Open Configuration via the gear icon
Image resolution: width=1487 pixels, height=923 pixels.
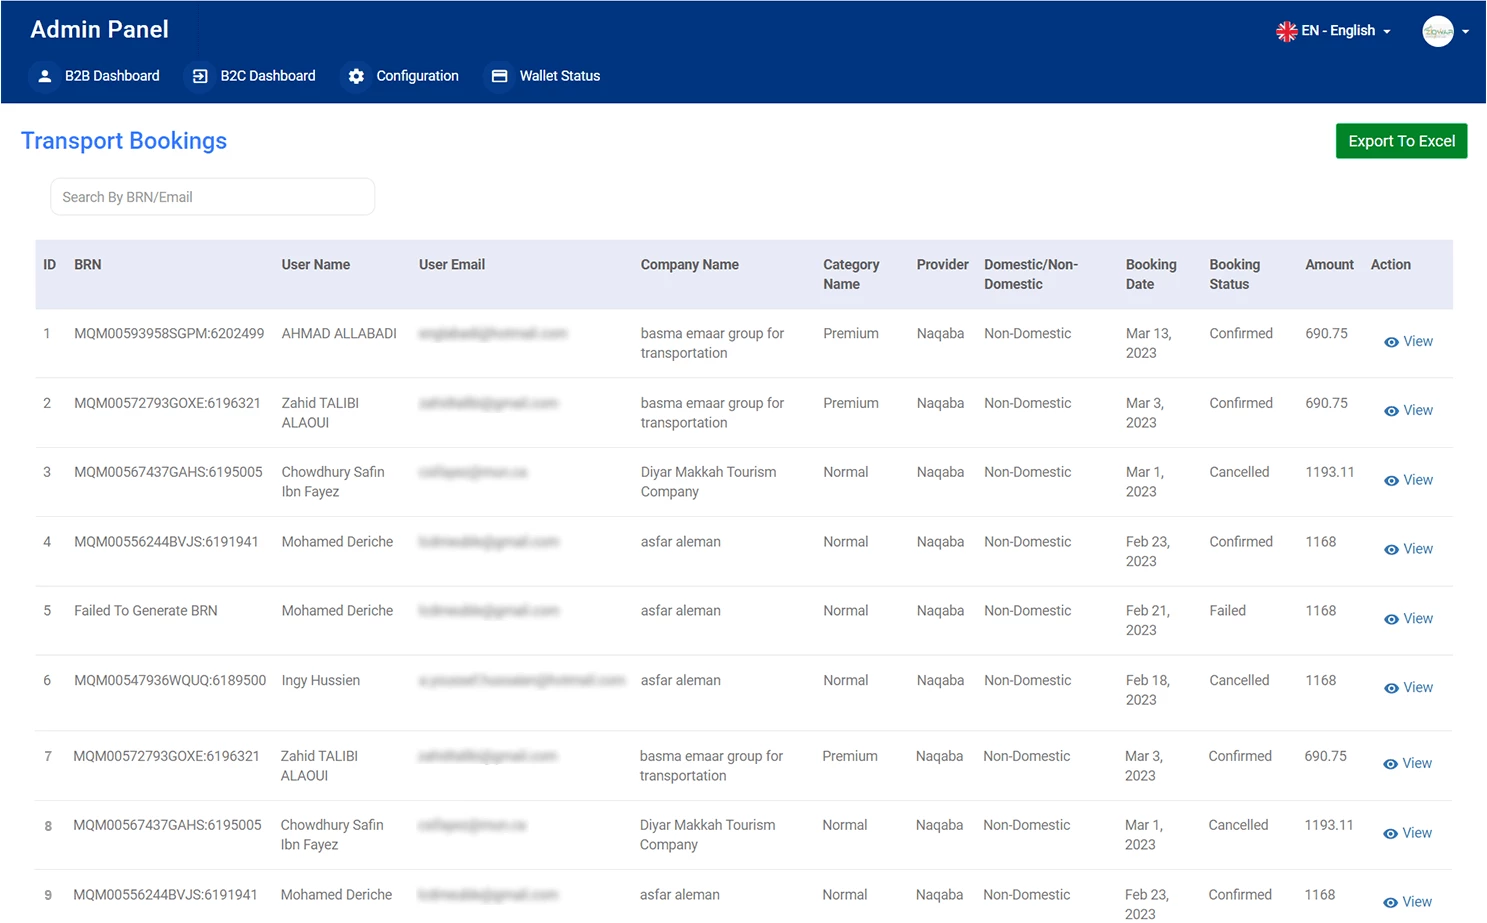(357, 75)
